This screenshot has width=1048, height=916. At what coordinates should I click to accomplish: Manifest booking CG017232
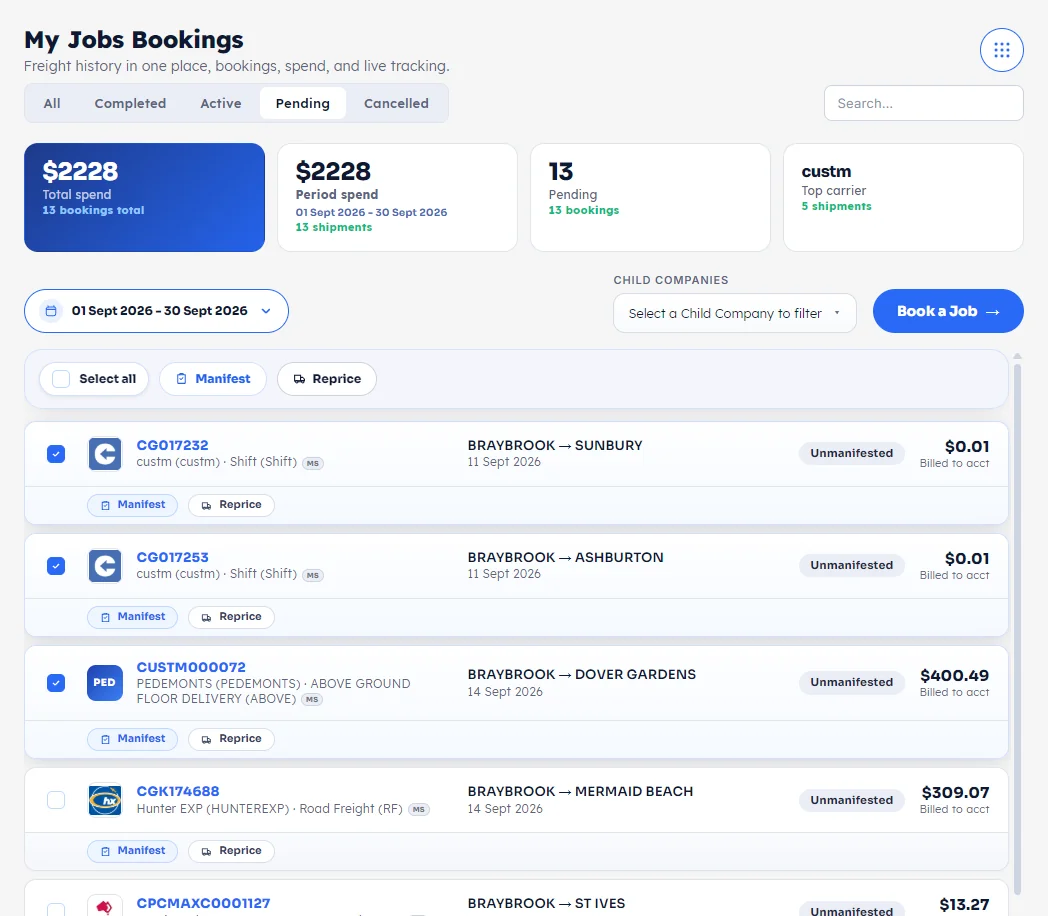(132, 505)
